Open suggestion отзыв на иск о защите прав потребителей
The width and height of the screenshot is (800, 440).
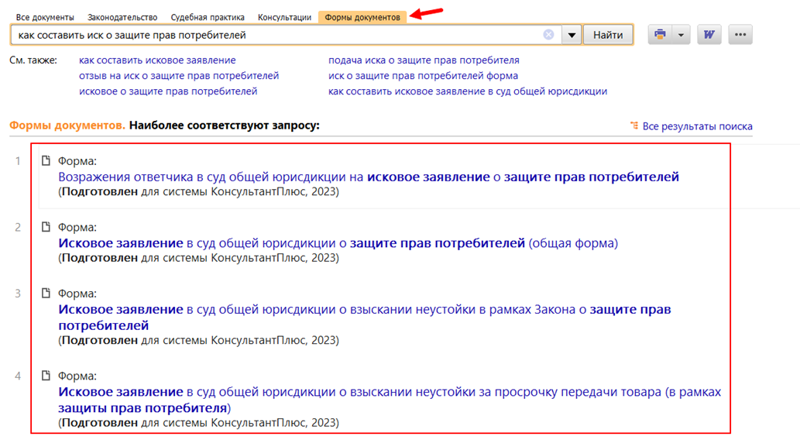click(x=179, y=76)
